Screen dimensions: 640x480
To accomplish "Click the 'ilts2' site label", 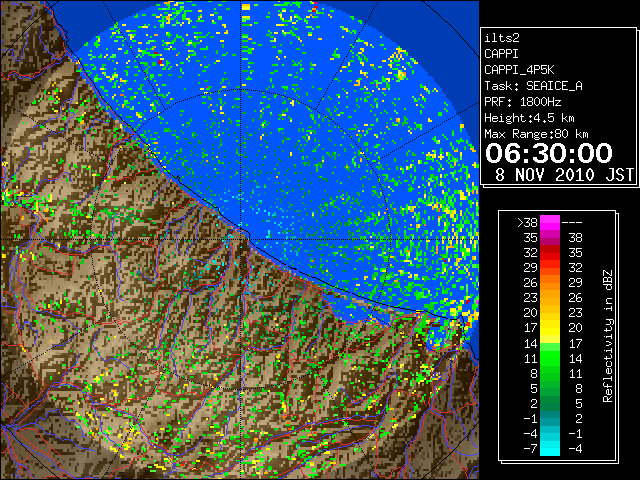I will click(x=502, y=38).
